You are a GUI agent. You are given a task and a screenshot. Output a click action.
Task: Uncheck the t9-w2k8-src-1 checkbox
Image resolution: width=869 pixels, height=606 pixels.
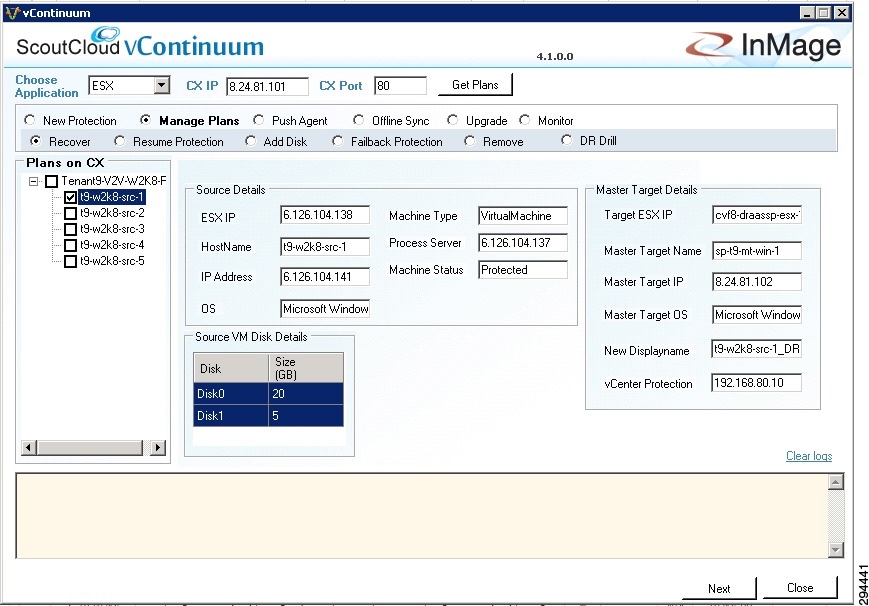coord(70,197)
